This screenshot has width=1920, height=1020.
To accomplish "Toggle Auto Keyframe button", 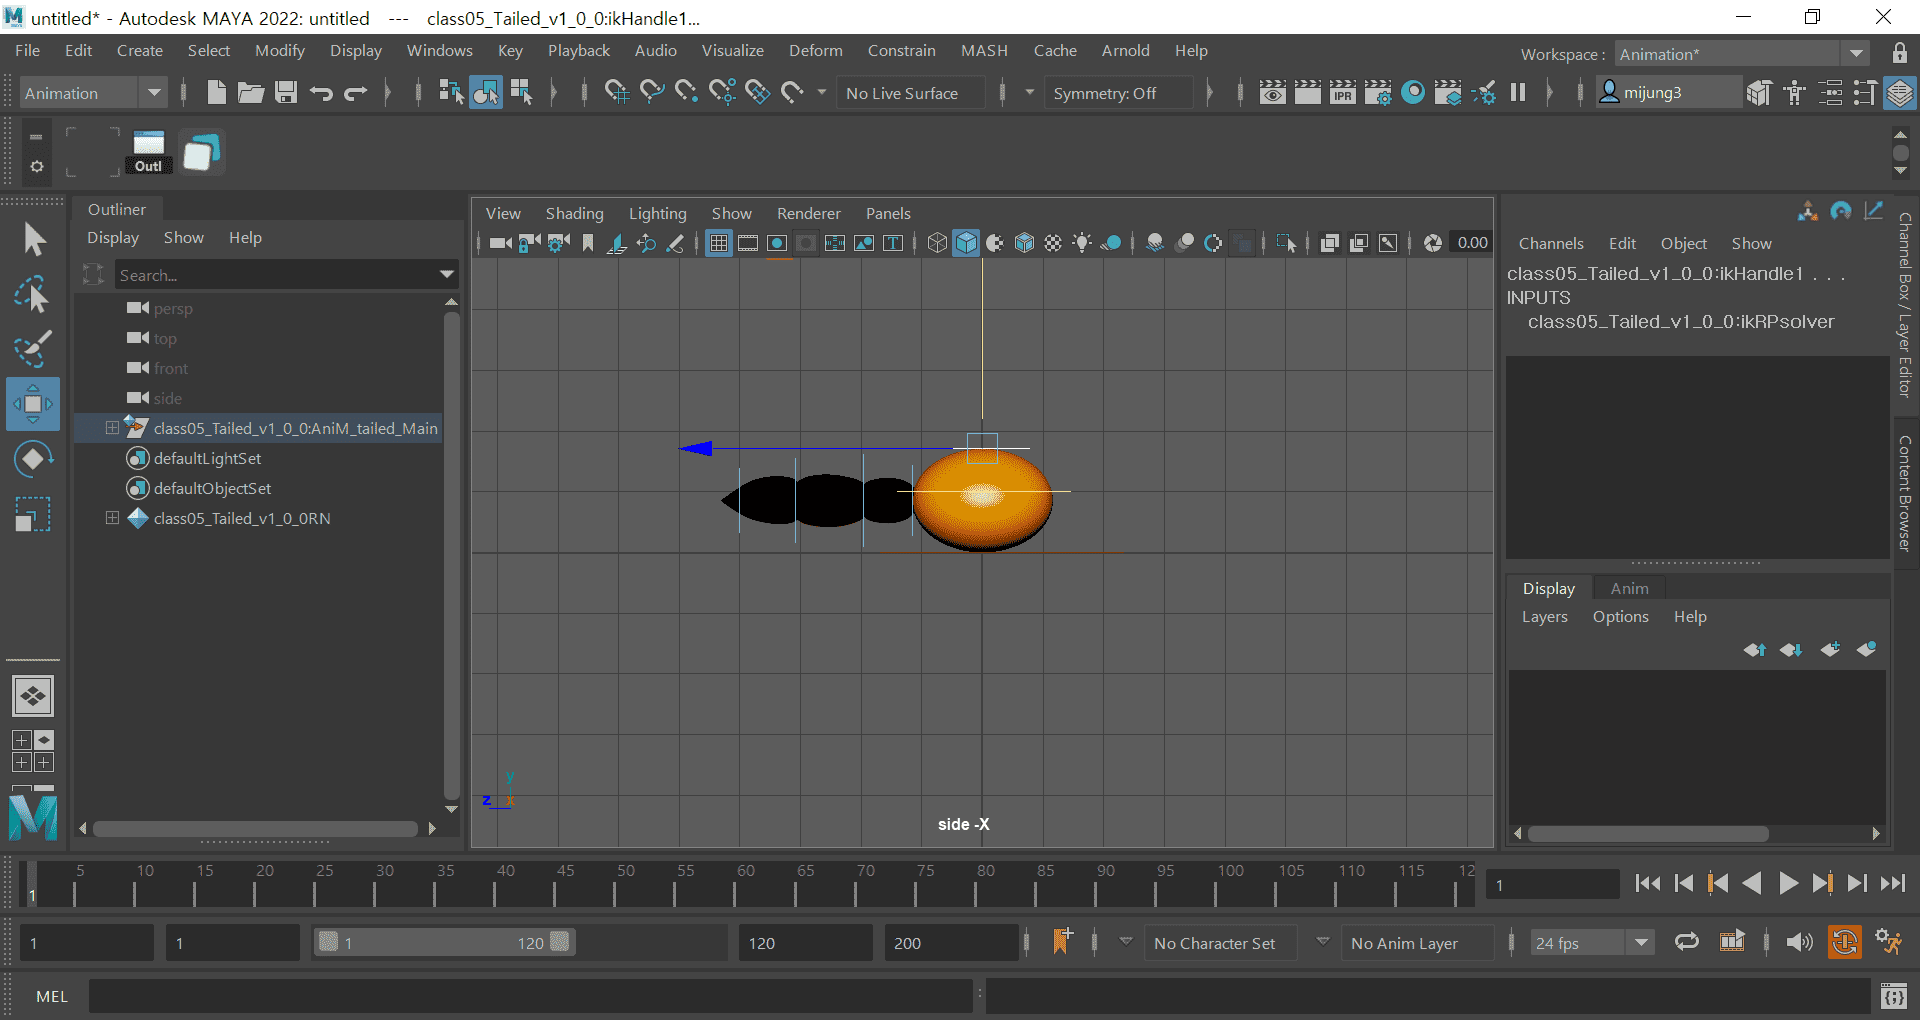I will (1845, 942).
